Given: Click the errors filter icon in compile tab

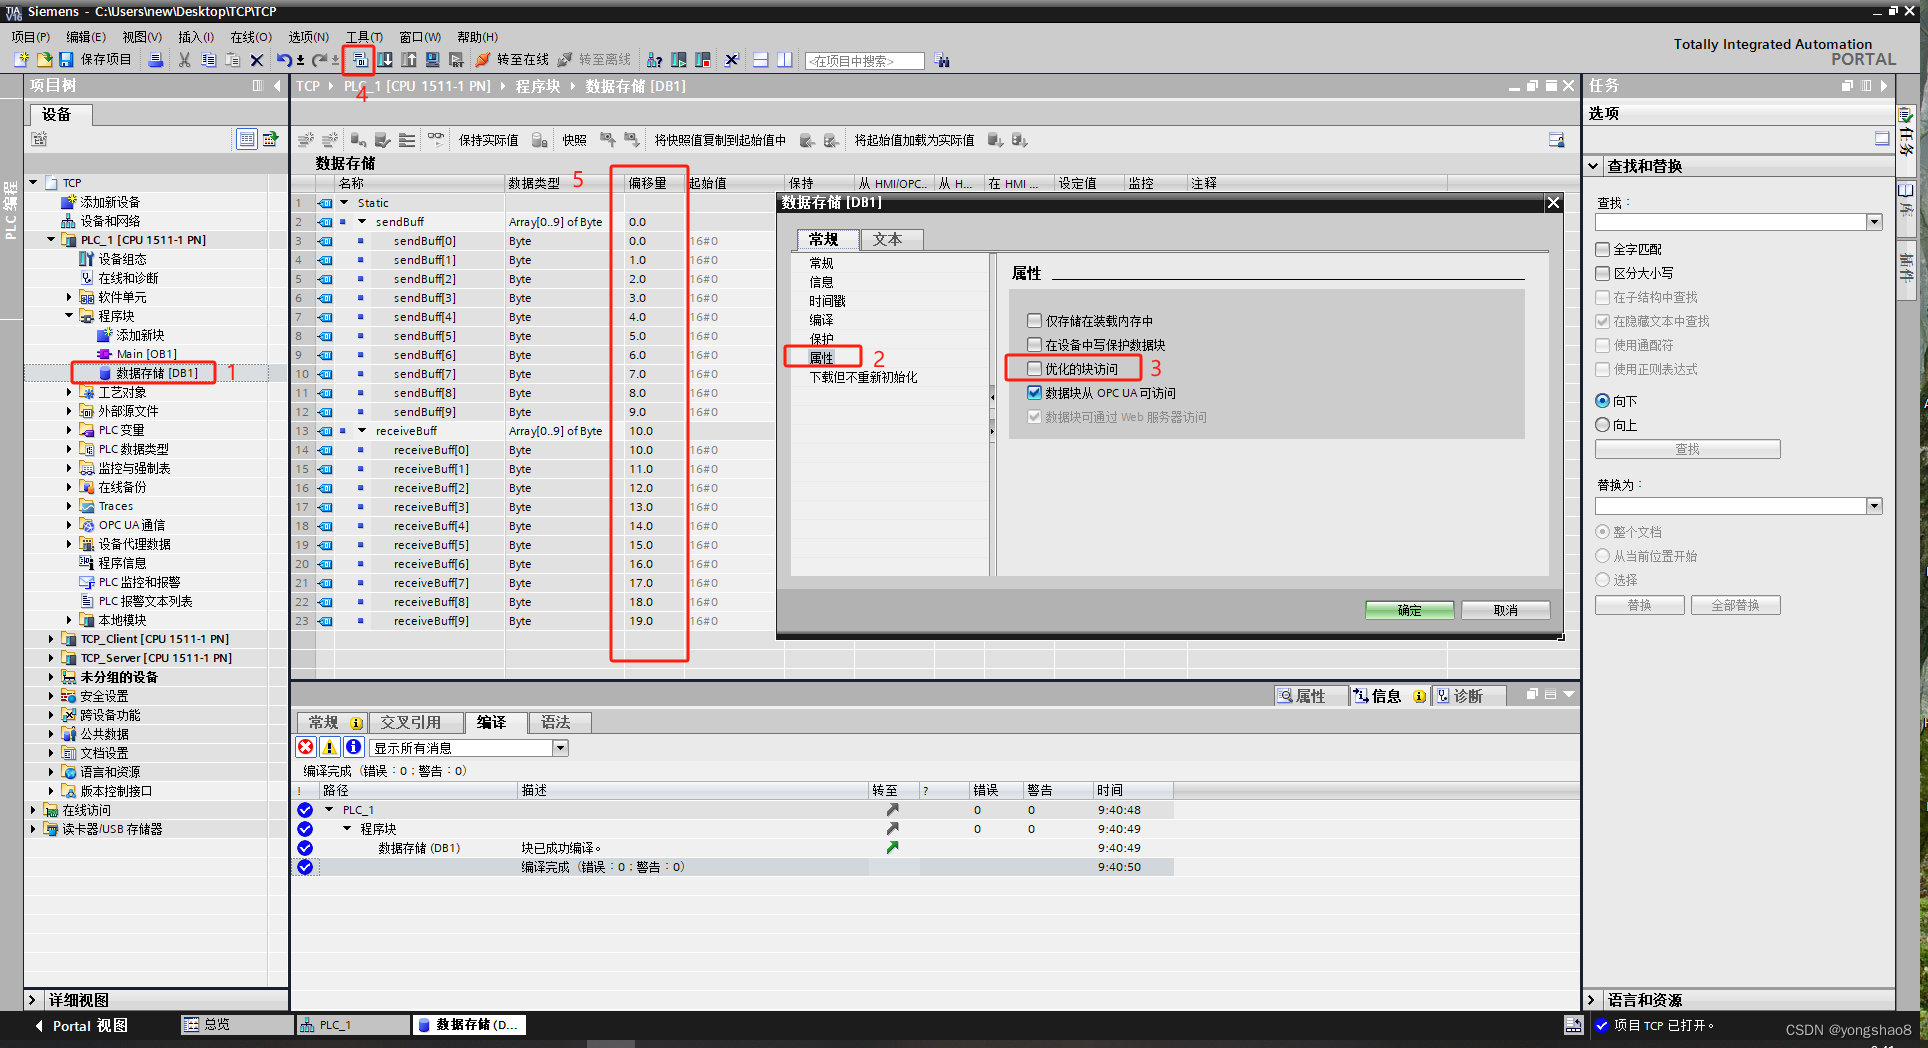Looking at the screenshot, I should coord(306,747).
